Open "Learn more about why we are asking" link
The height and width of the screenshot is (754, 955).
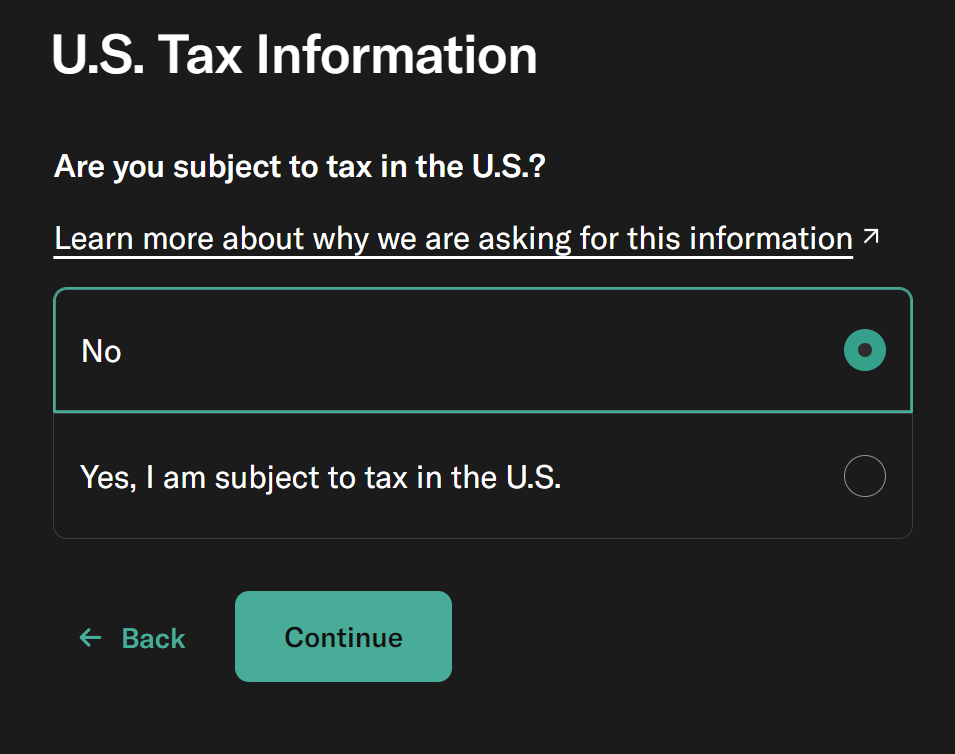coord(452,239)
